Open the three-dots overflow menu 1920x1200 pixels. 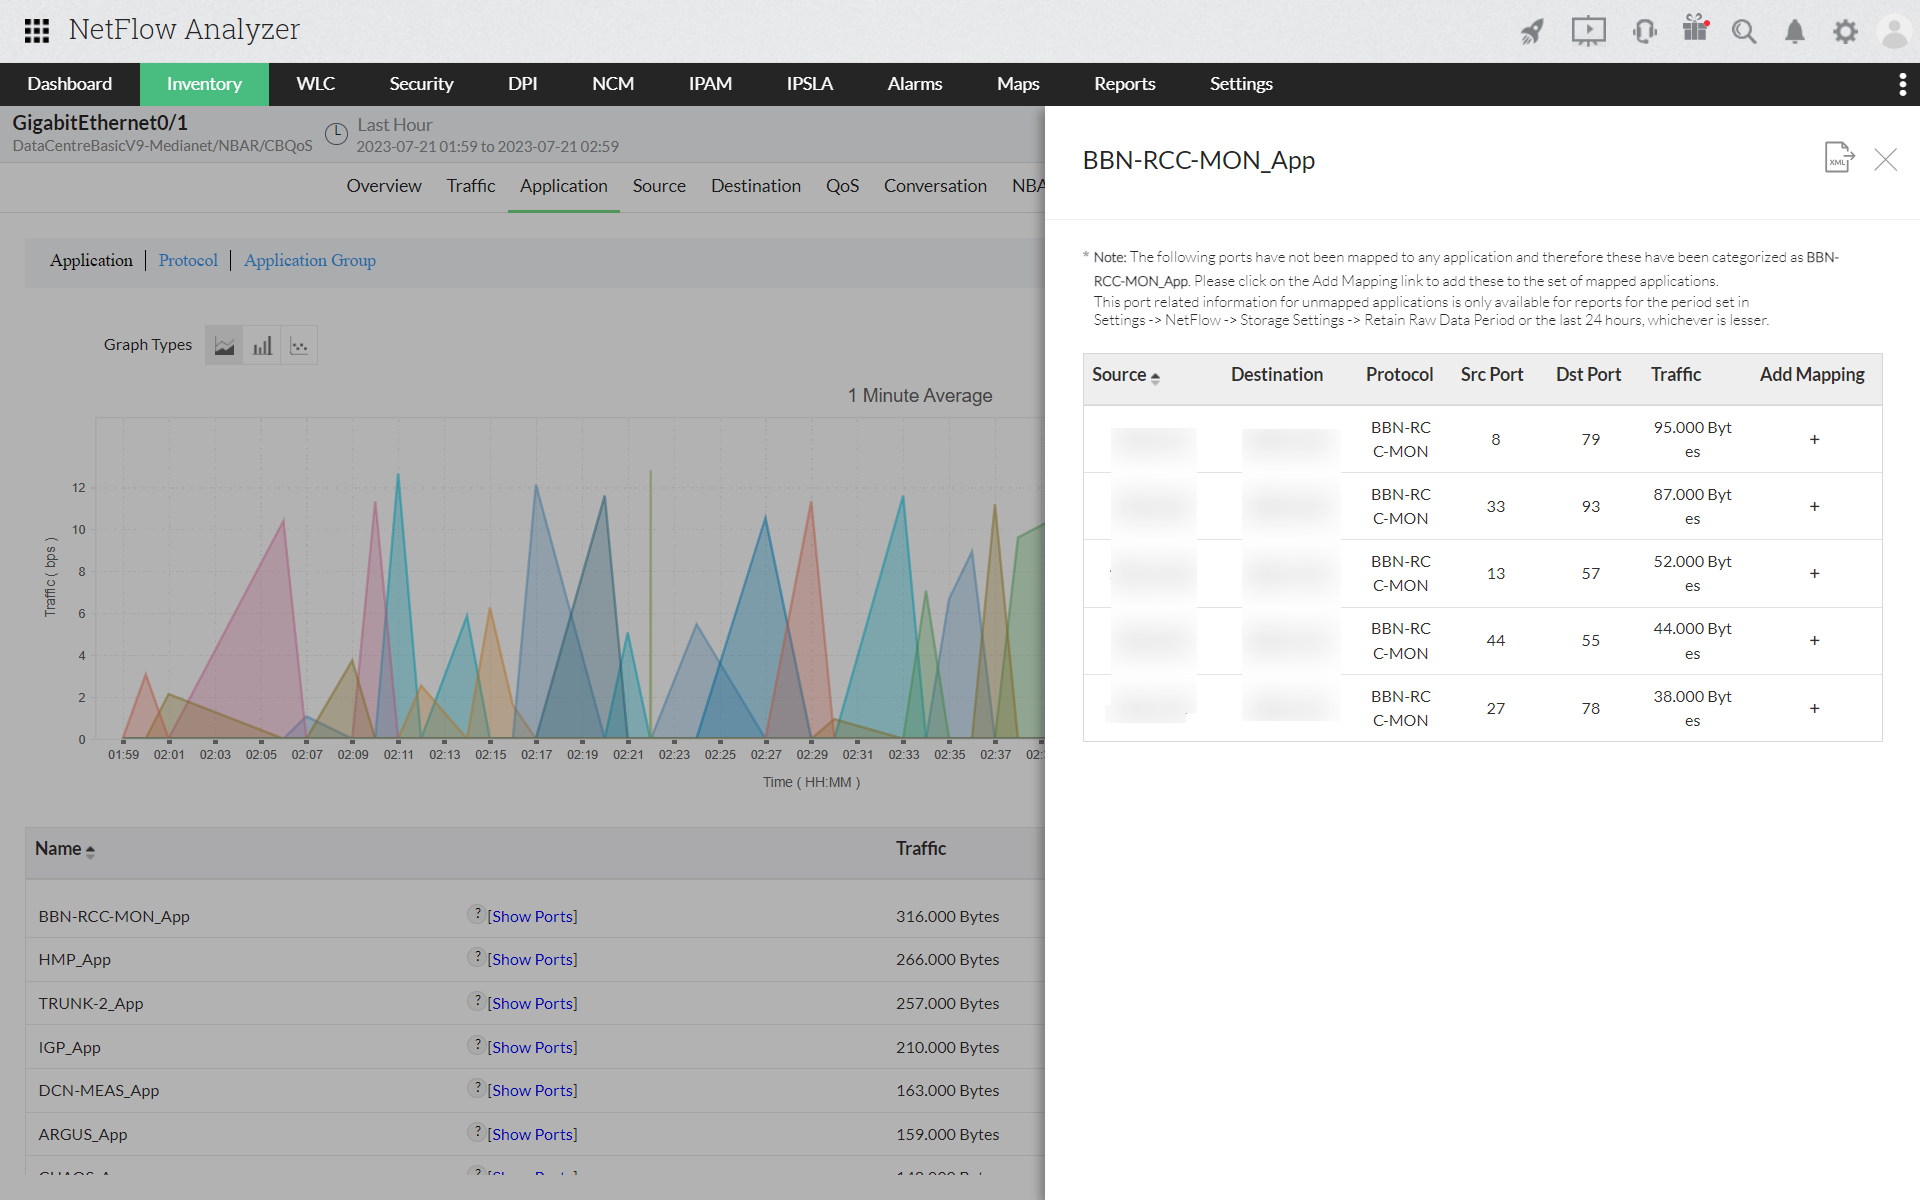pyautogui.click(x=1902, y=84)
